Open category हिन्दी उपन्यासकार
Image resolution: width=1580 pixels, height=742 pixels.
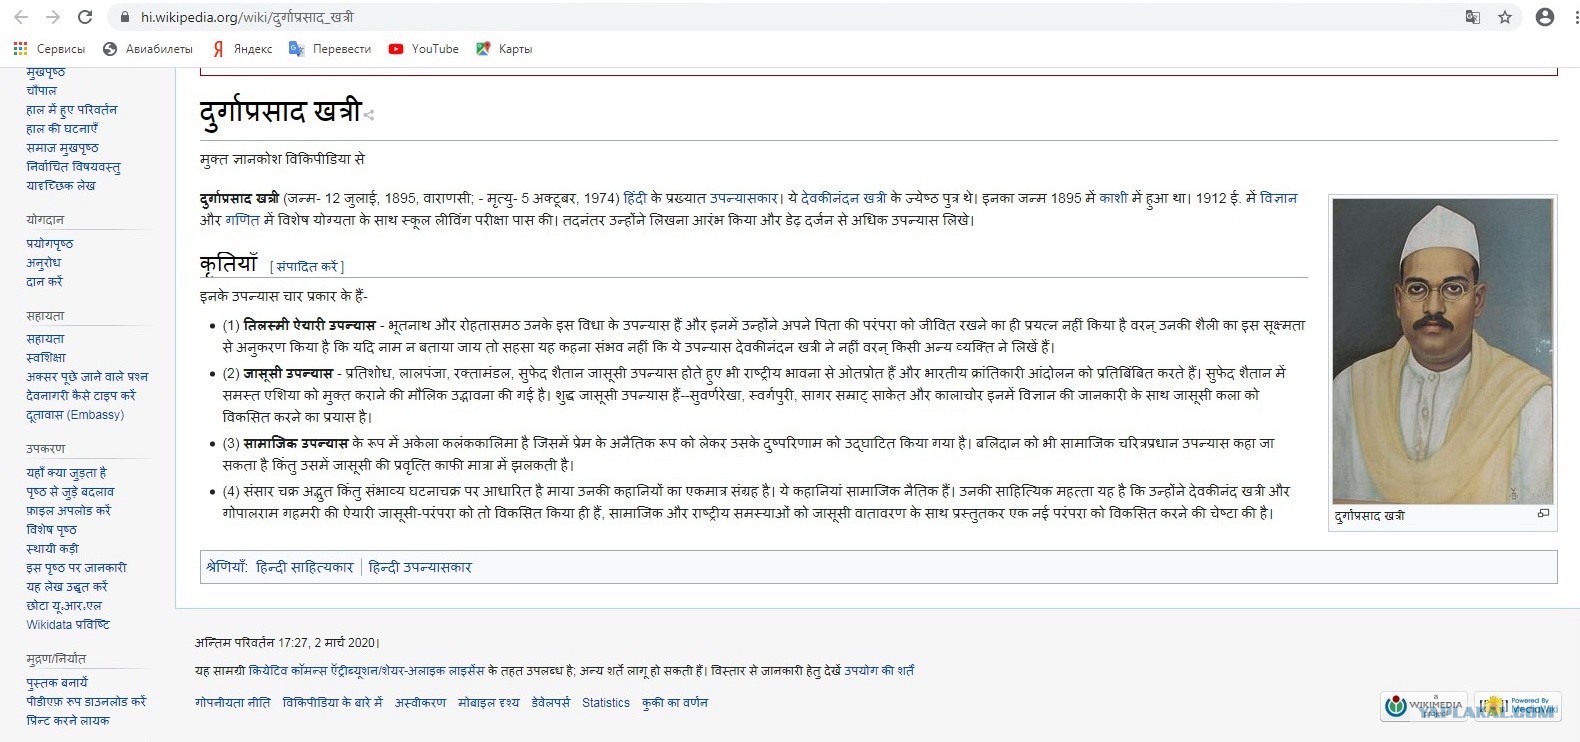pos(420,567)
